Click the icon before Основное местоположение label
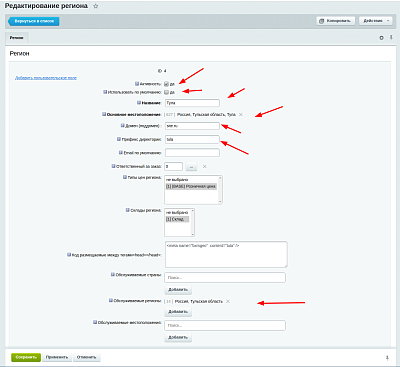 pyautogui.click(x=104, y=114)
